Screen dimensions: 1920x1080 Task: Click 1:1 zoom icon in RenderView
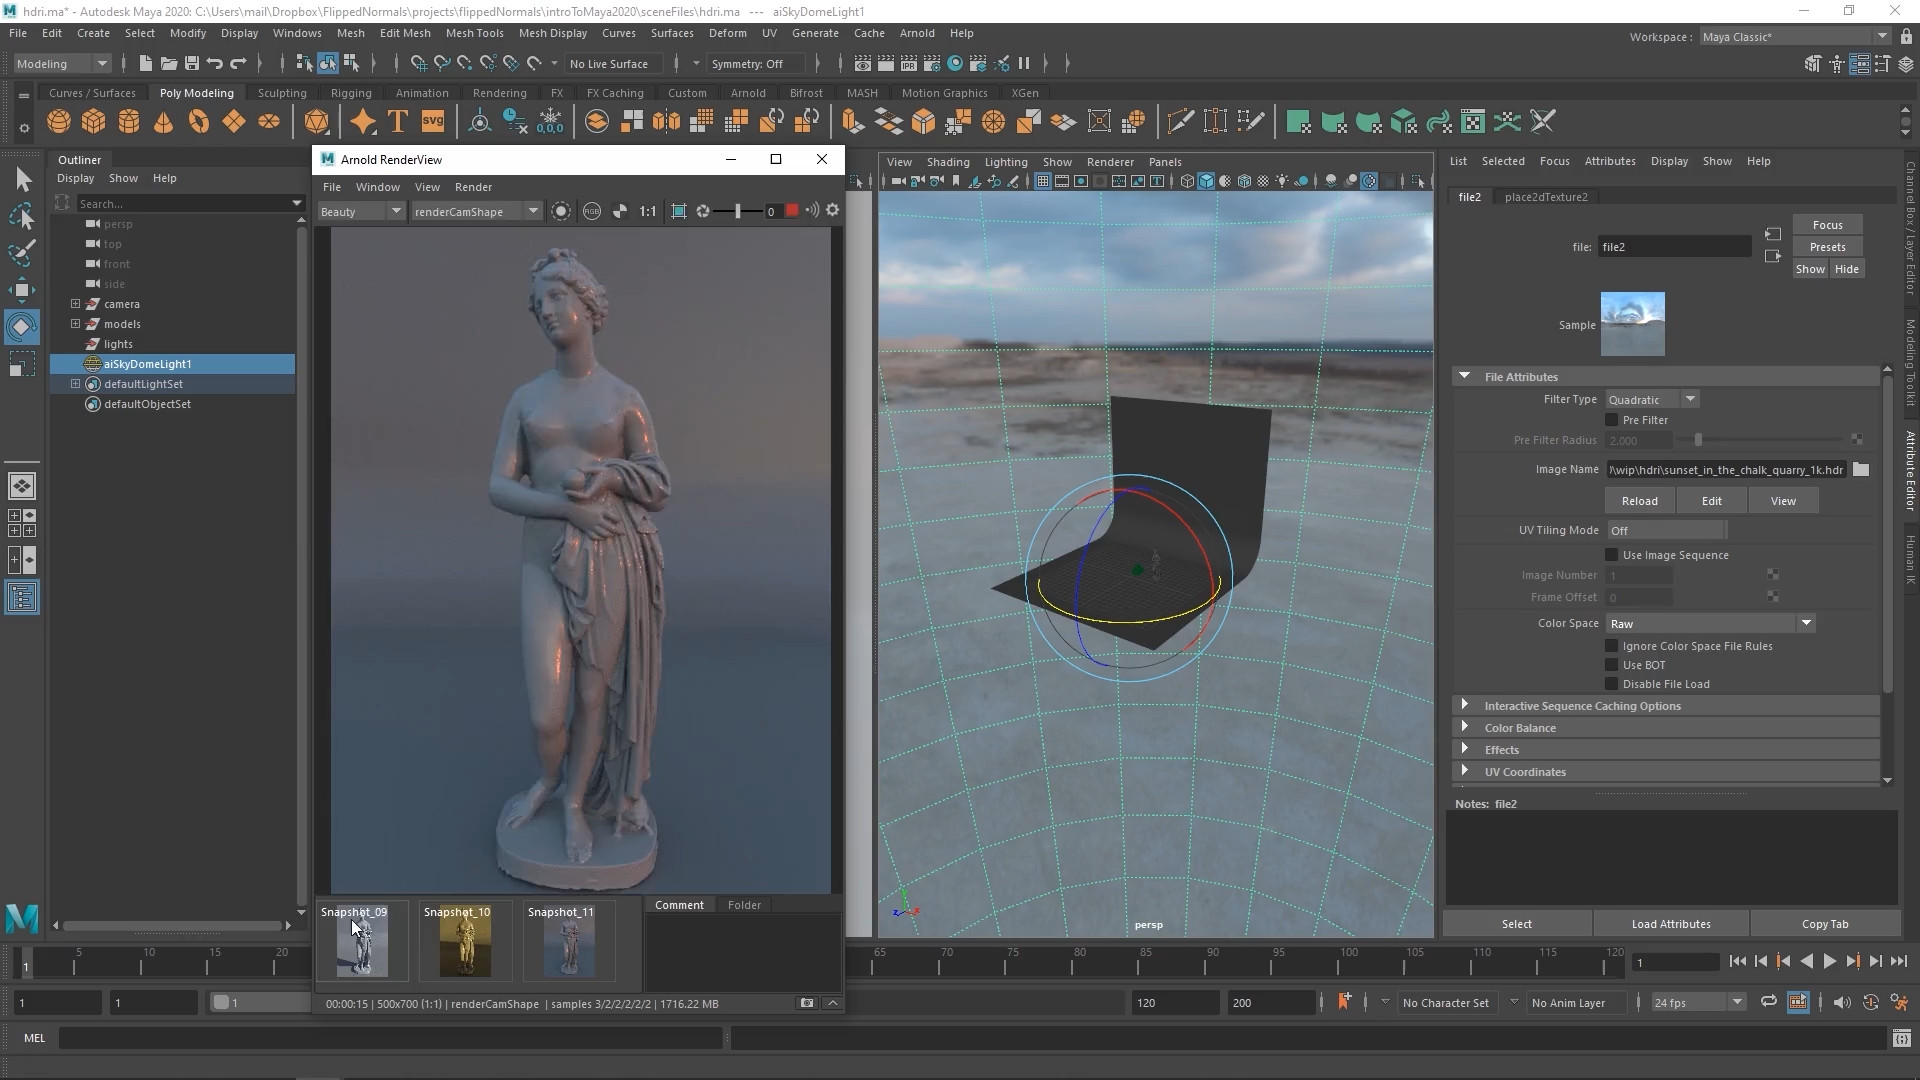tap(648, 211)
